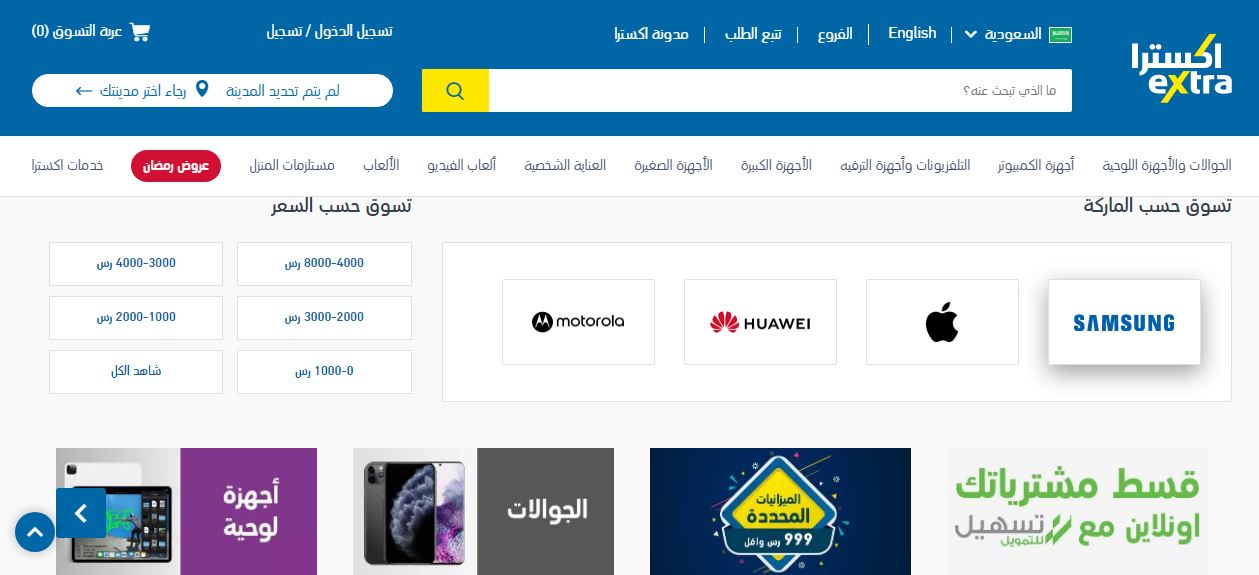Click the eXtra logo
Image resolution: width=1259 pixels, height=575 pixels.
tap(1181, 69)
